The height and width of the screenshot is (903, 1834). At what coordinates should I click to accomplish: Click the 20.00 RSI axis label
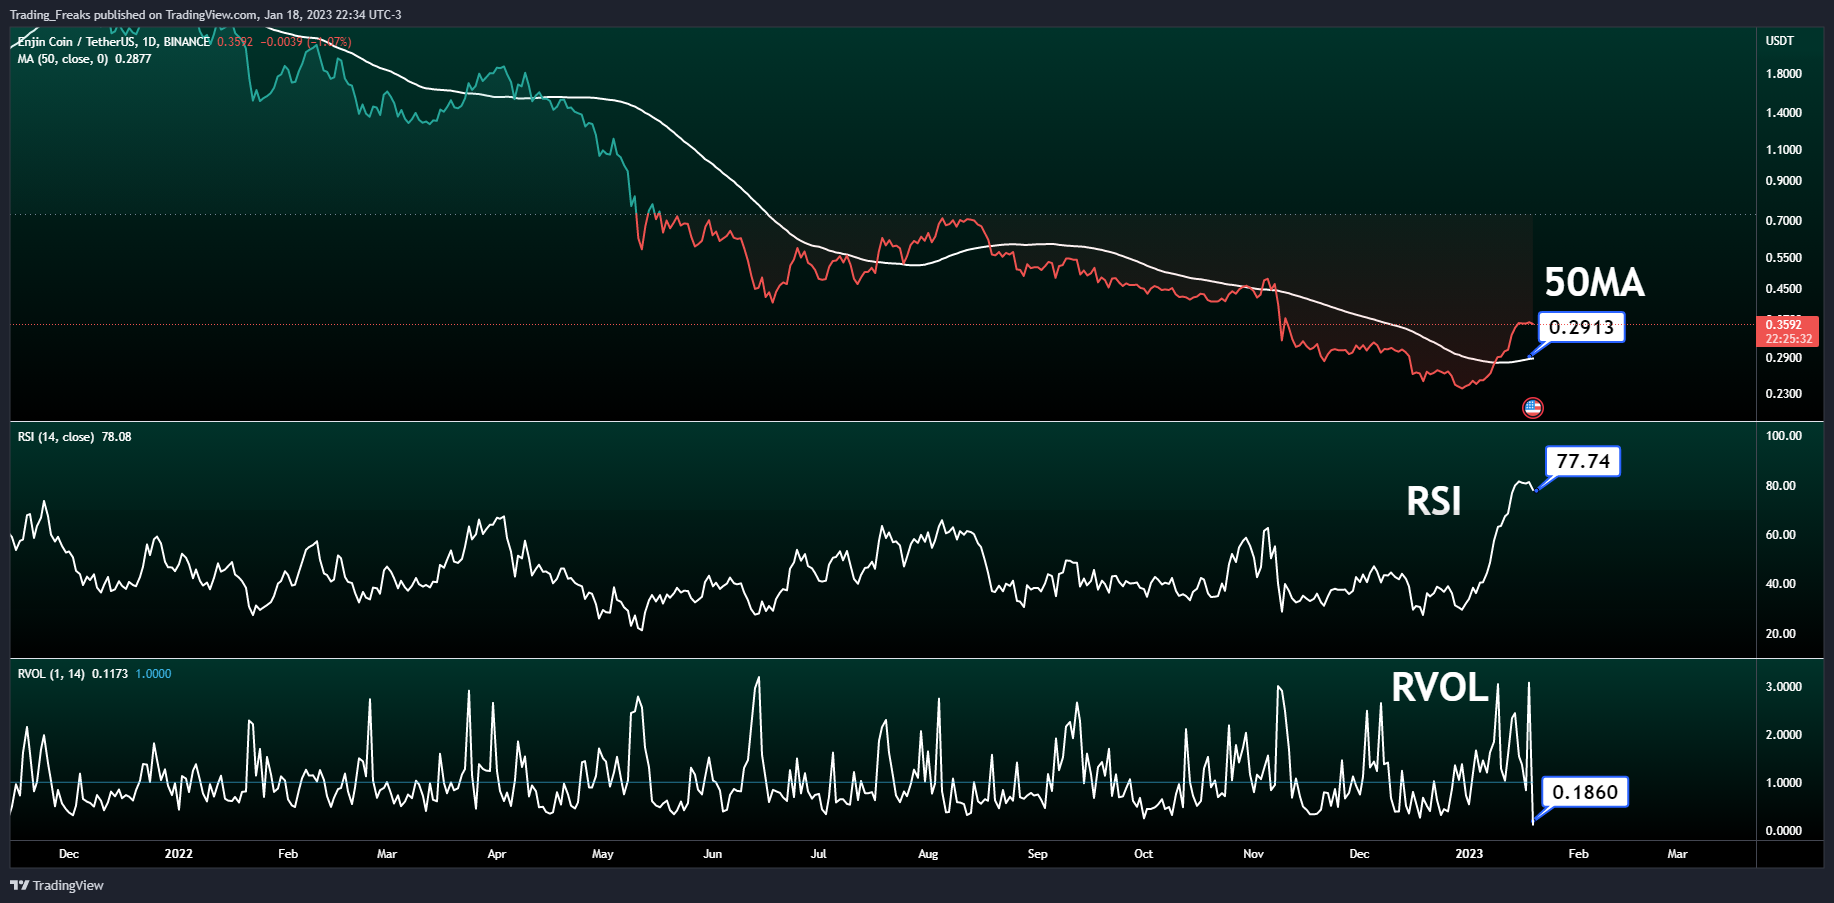1781,634
